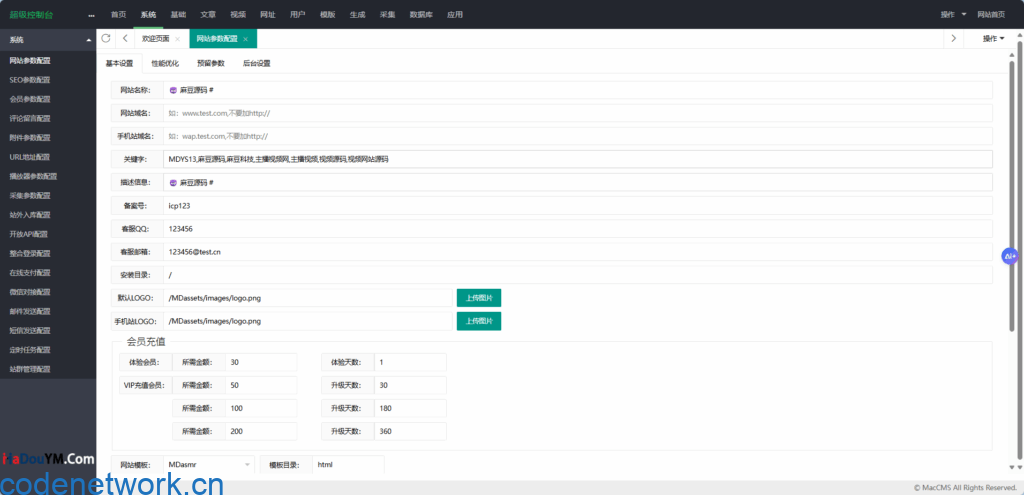Go to 首页 in the top navigation
Screen dimensions: 1024x495
118,14
